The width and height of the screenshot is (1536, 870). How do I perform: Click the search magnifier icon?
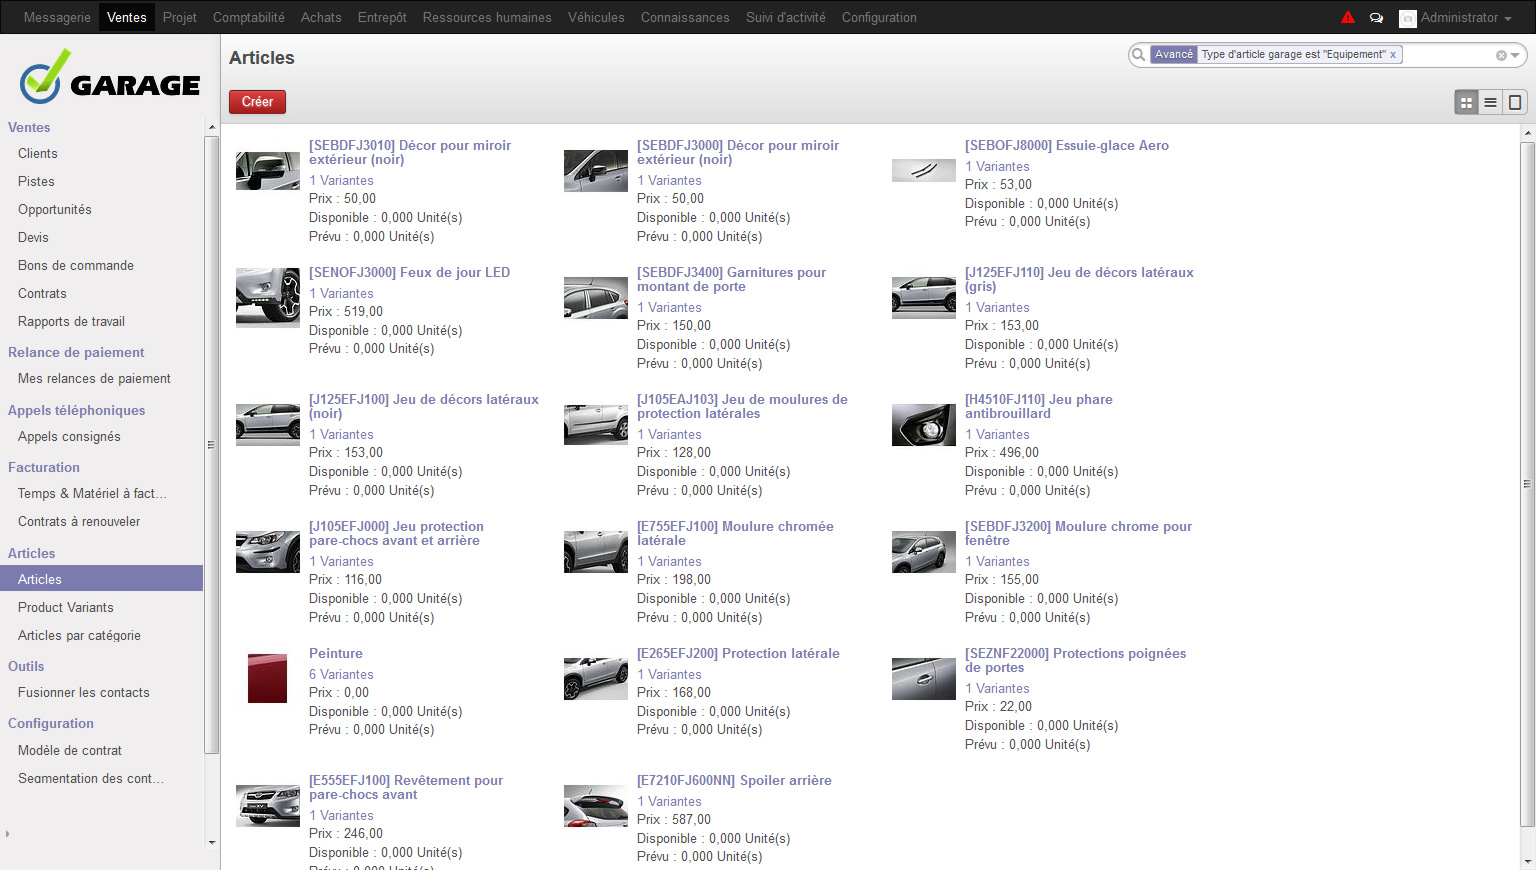1138,55
